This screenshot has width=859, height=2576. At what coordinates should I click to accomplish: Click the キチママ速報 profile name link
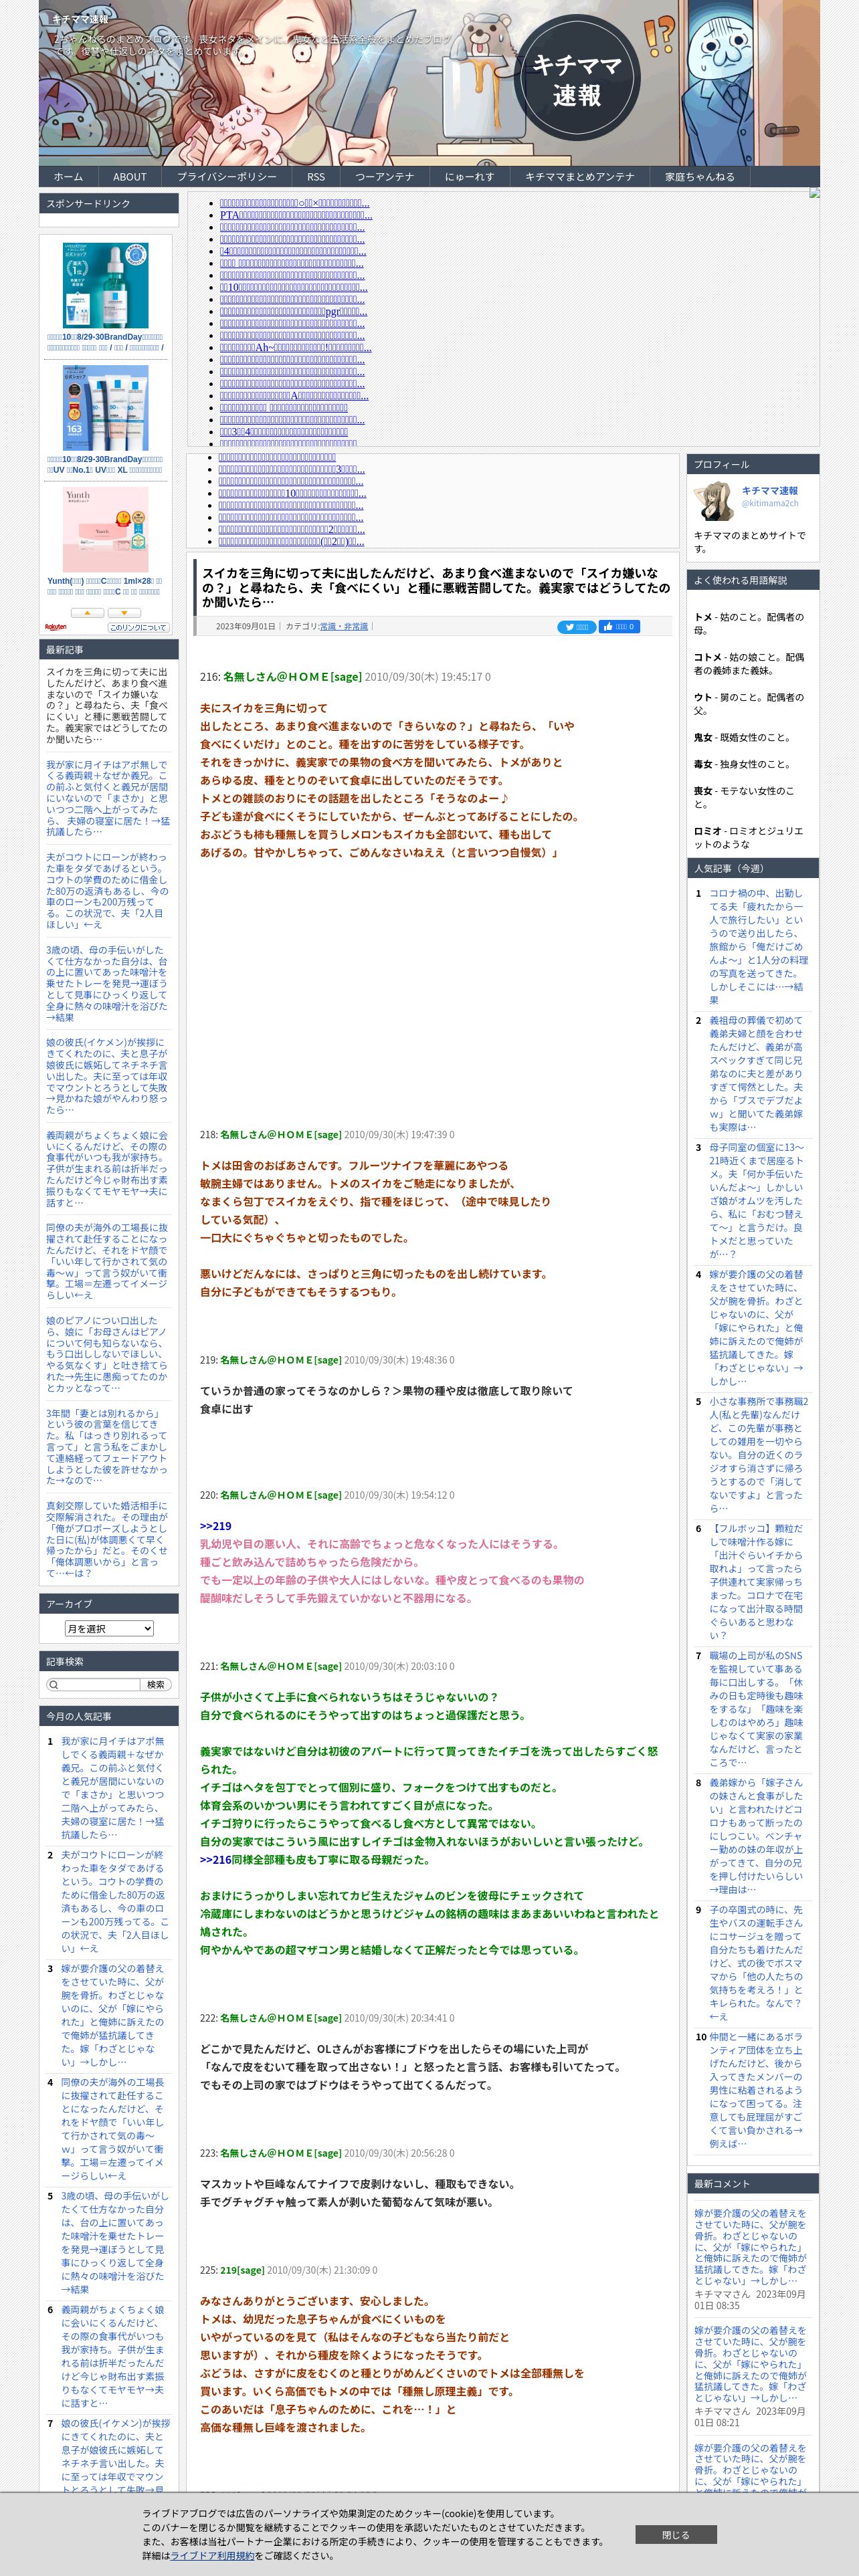770,490
